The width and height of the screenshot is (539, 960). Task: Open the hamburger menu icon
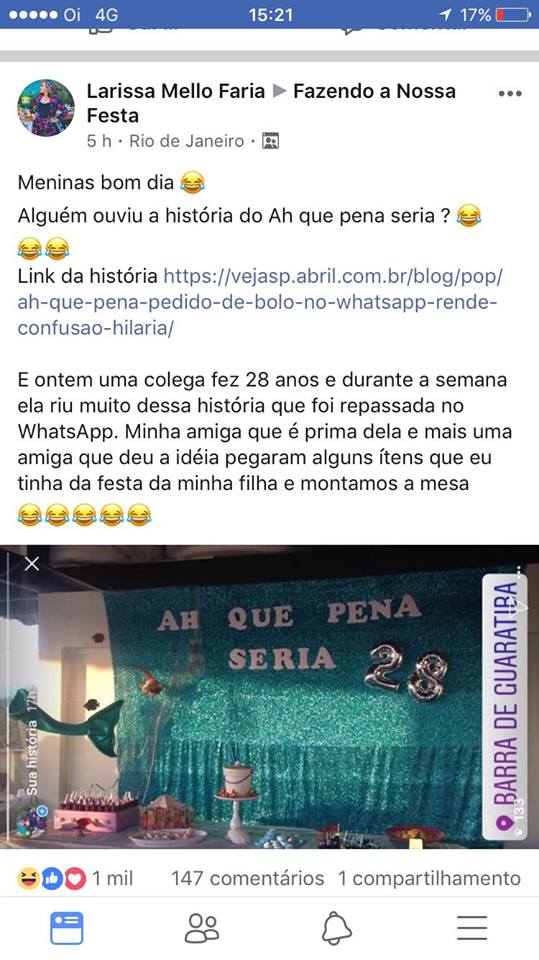(x=472, y=928)
